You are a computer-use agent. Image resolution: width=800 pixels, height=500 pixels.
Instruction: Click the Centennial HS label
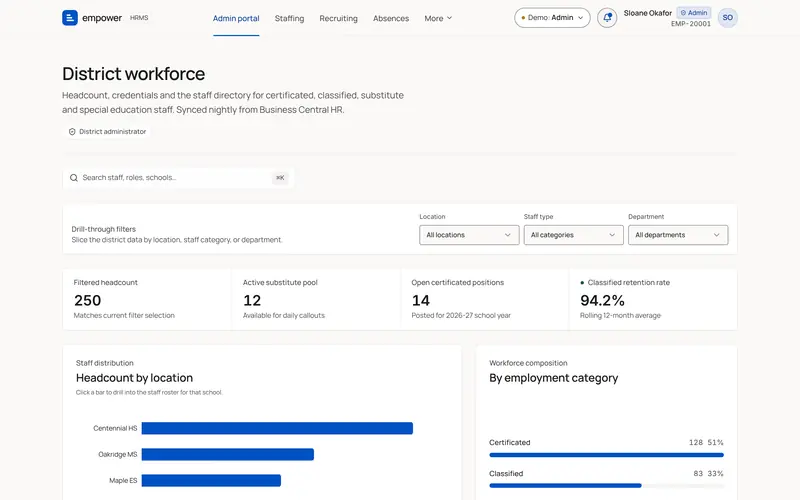[115, 428]
